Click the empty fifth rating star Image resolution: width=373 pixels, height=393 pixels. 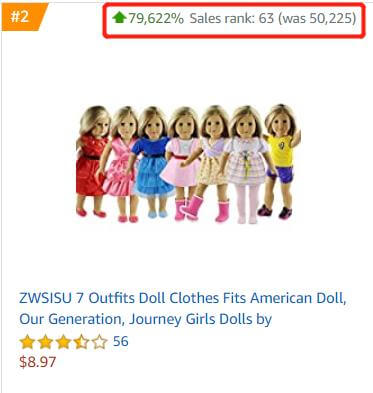pos(99,342)
